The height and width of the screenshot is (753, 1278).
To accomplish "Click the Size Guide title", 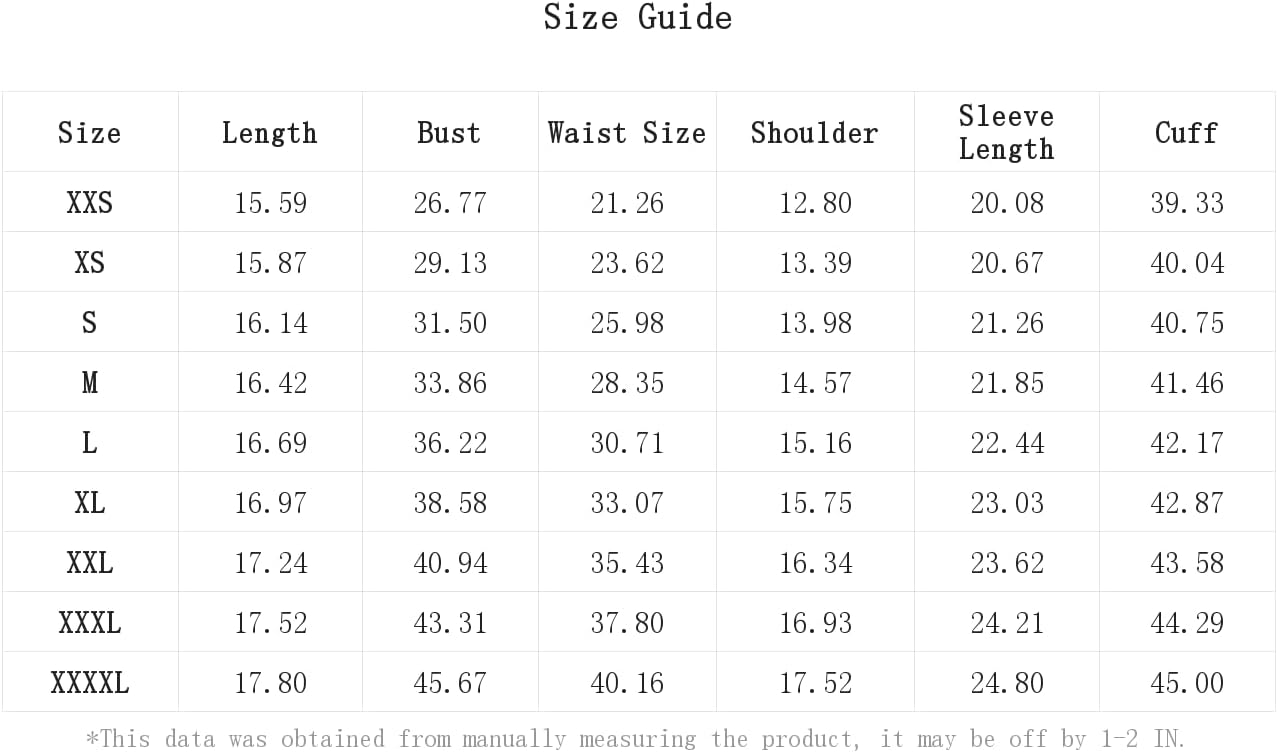I will tap(638, 17).
